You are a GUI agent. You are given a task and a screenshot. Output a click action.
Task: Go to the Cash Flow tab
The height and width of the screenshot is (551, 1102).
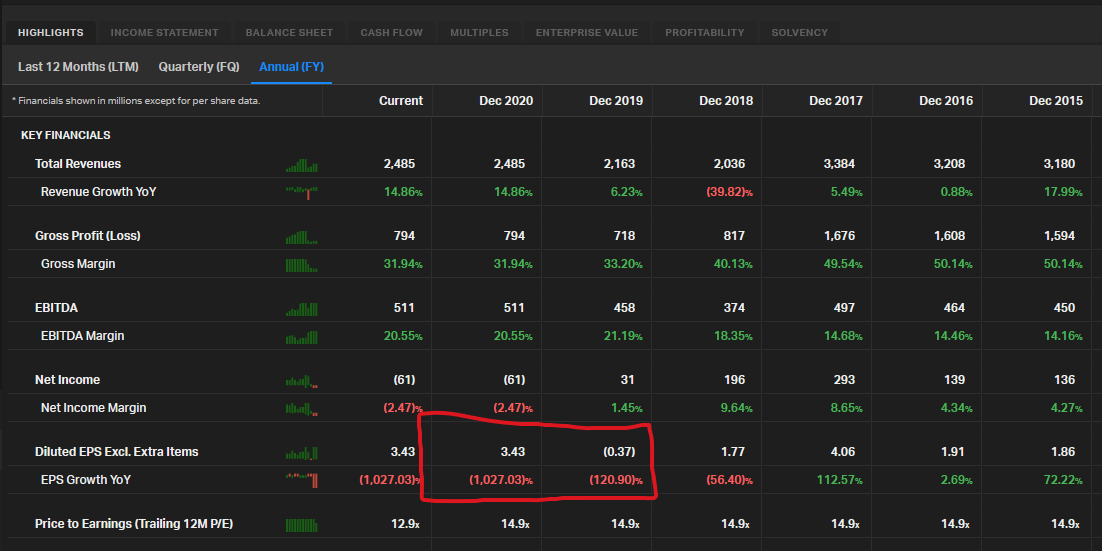point(391,33)
